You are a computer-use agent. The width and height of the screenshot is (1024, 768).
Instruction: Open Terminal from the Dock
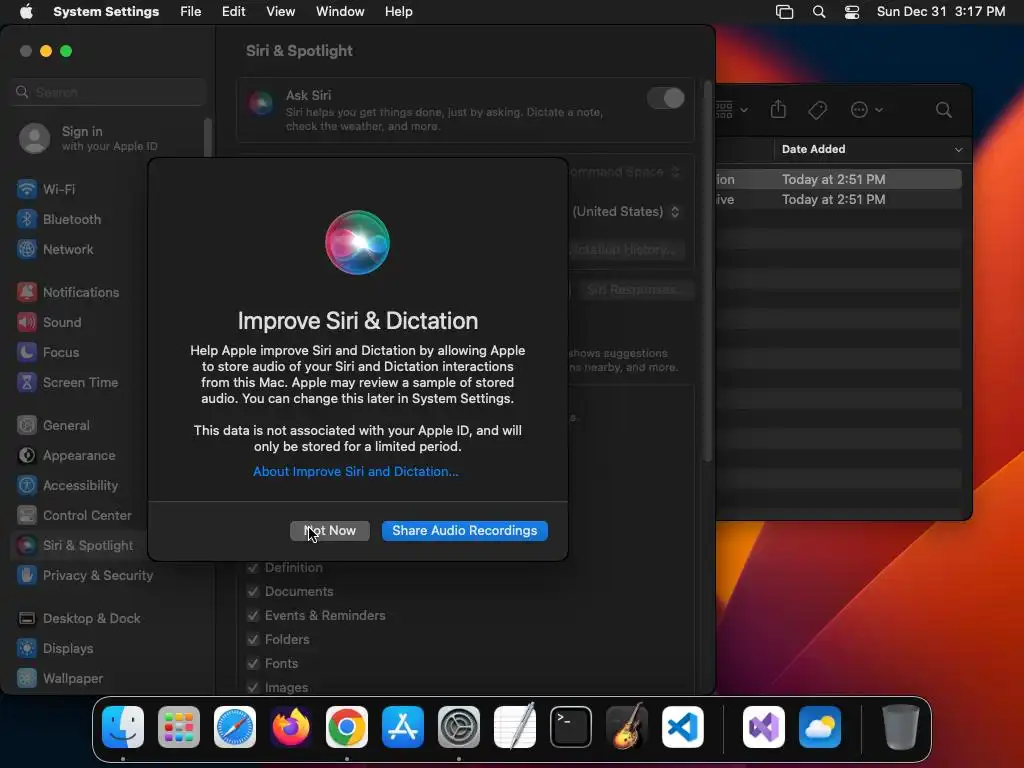tap(571, 726)
